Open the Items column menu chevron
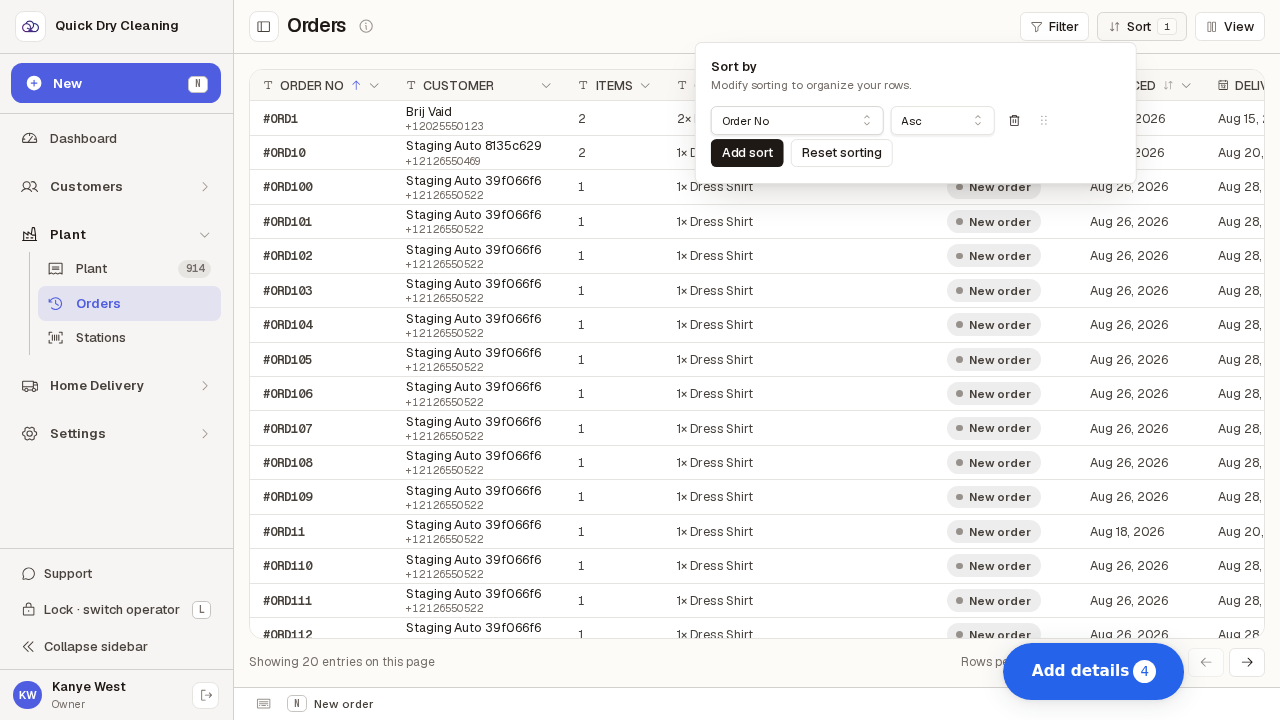 click(x=645, y=86)
